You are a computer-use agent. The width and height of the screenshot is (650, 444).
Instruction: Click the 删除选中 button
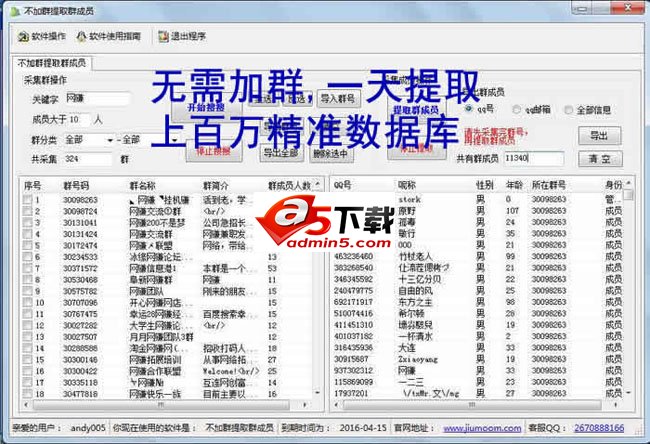pos(330,154)
